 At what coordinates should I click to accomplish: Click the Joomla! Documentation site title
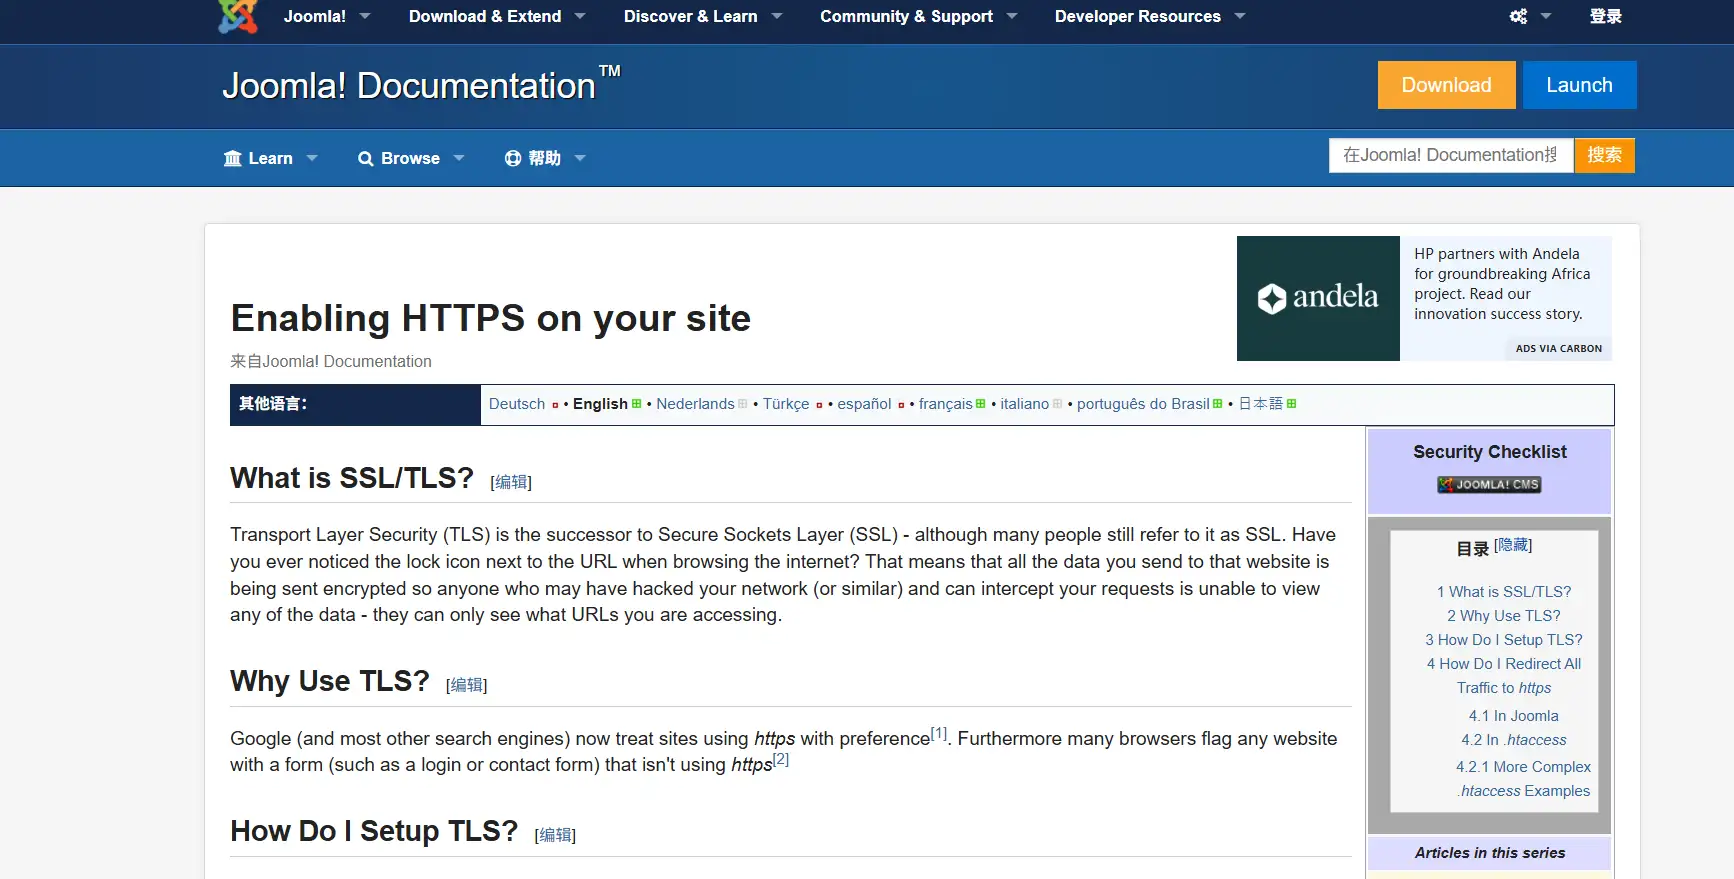pyautogui.click(x=421, y=85)
